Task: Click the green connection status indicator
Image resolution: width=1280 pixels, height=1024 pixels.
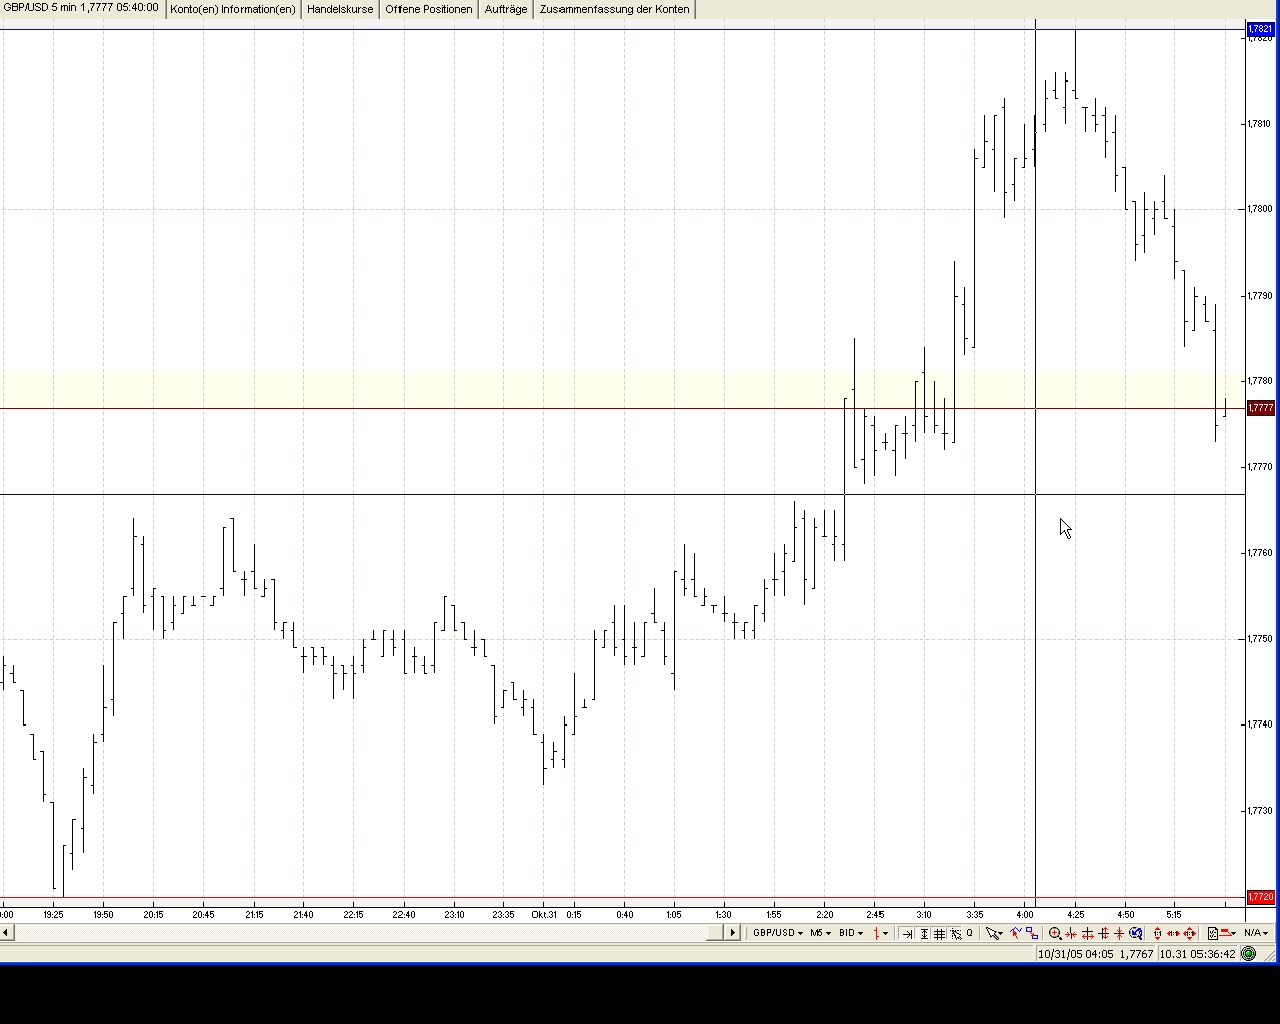Action: point(1248,954)
